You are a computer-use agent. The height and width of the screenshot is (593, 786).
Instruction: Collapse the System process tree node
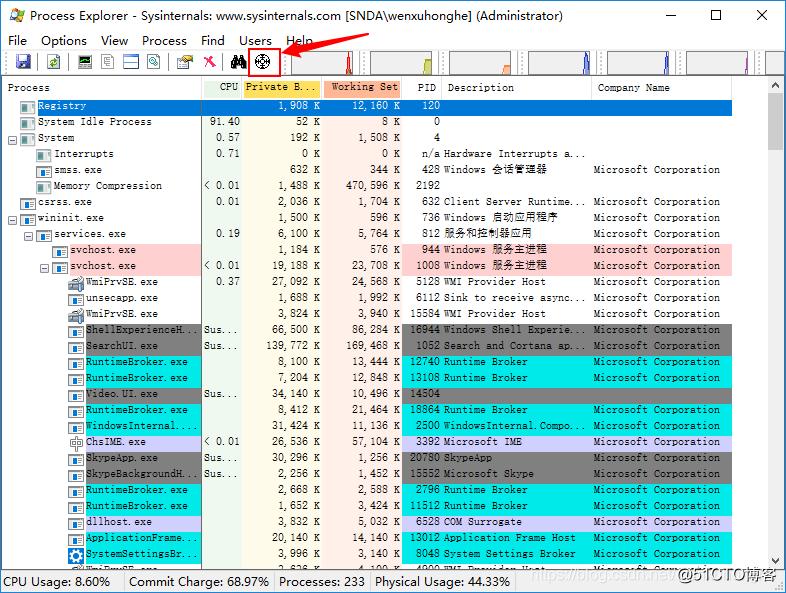(x=13, y=138)
